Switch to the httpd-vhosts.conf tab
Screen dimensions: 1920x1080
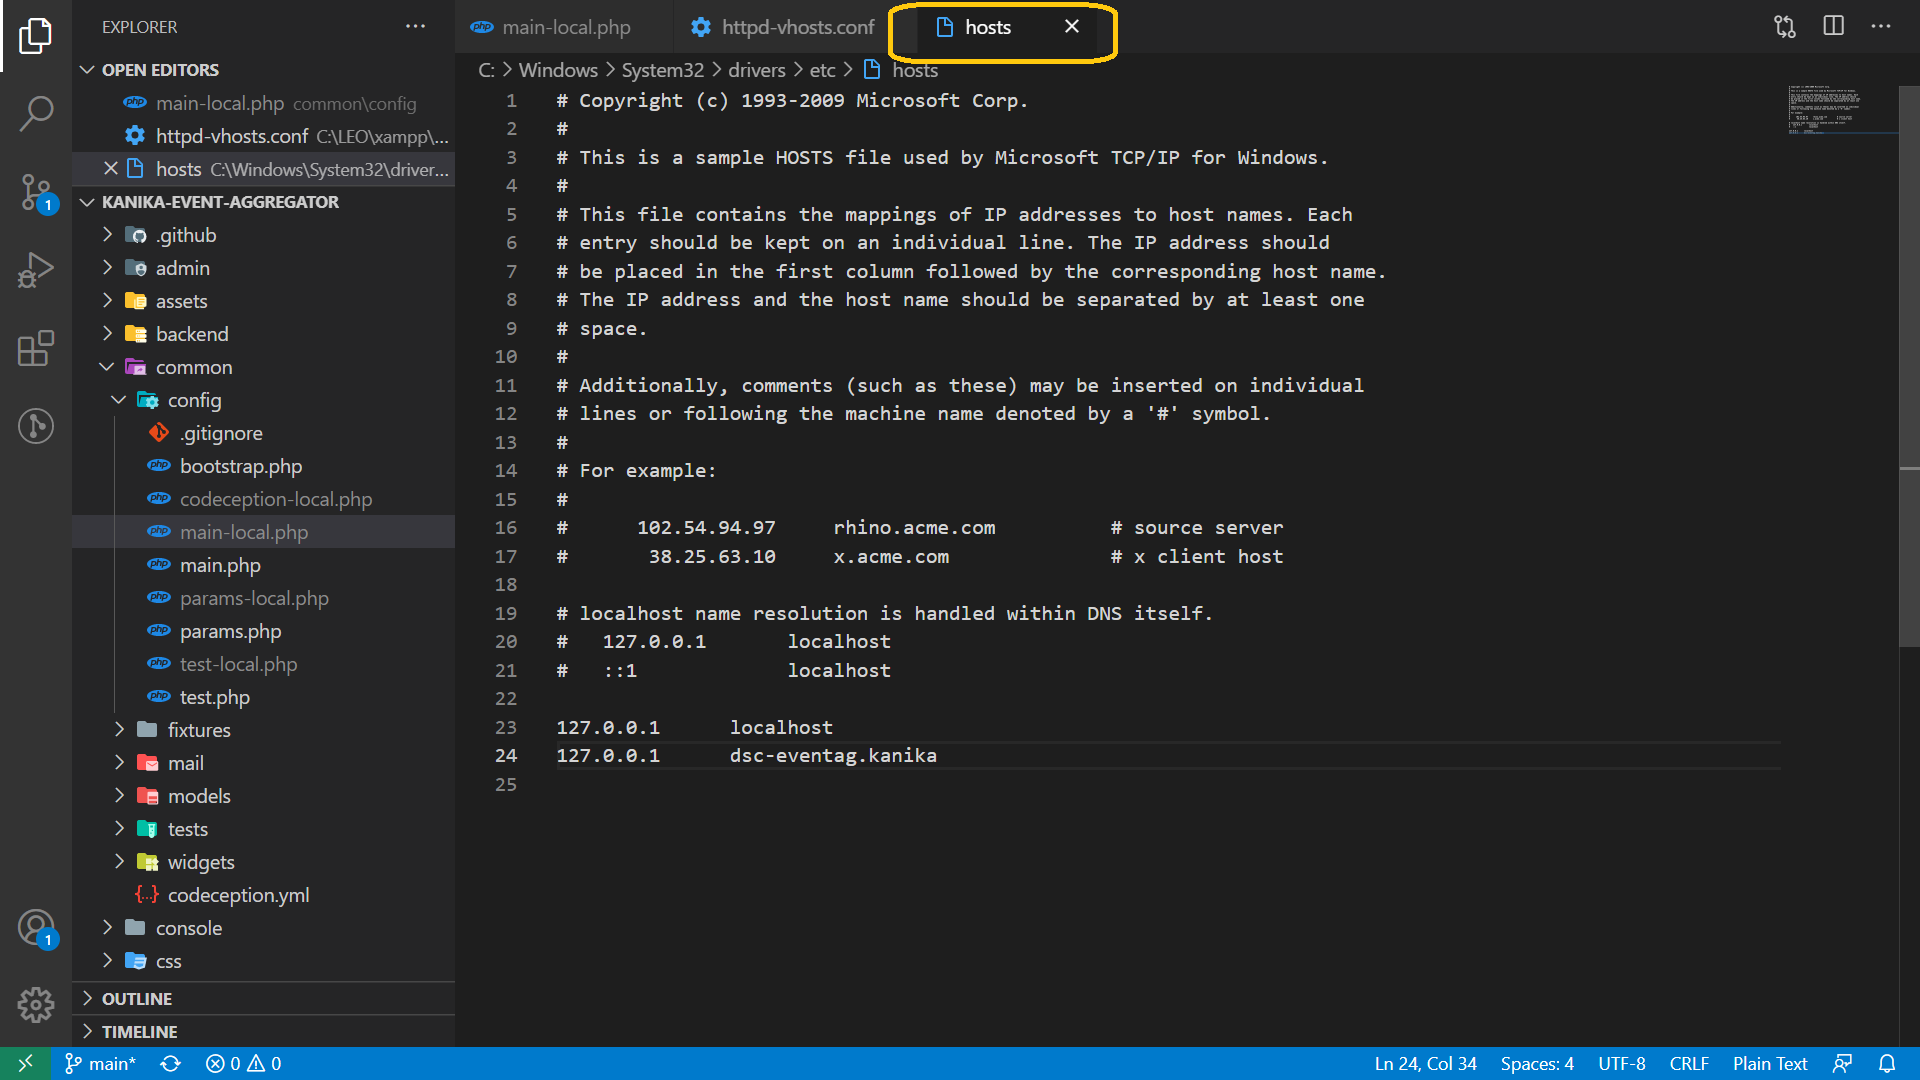782,27
